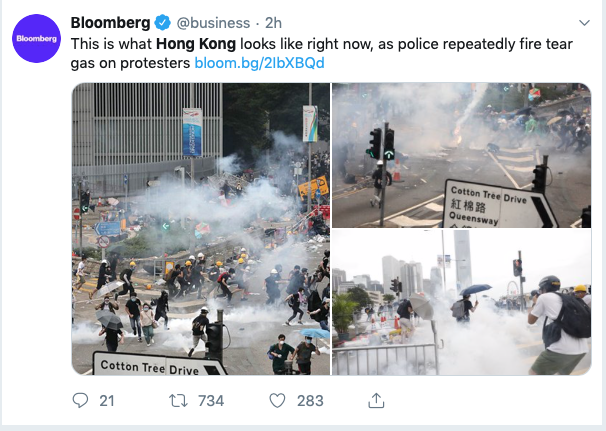Open the Bloomberg purple profile avatar
Screen dimensions: 606x431
(36, 38)
